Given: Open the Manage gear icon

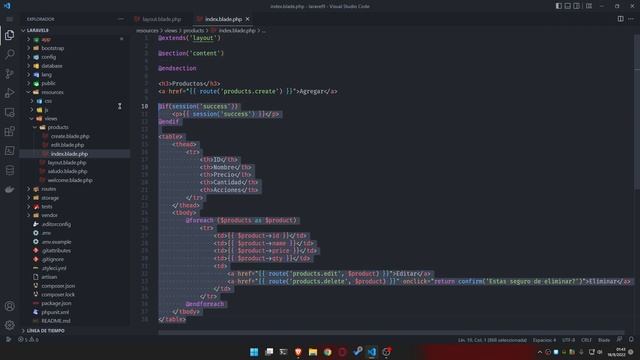Looking at the screenshot, I should 9,325.
